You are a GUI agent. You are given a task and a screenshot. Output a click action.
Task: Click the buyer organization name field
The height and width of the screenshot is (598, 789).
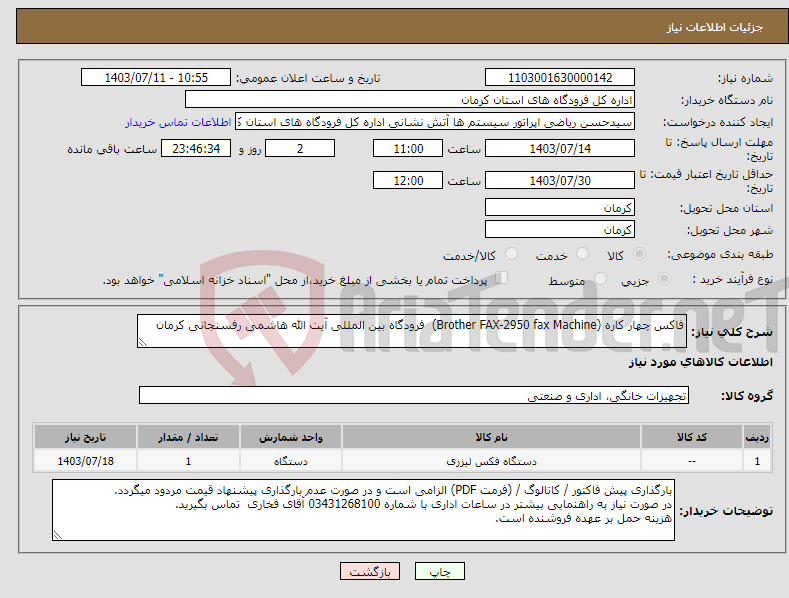click(x=410, y=100)
